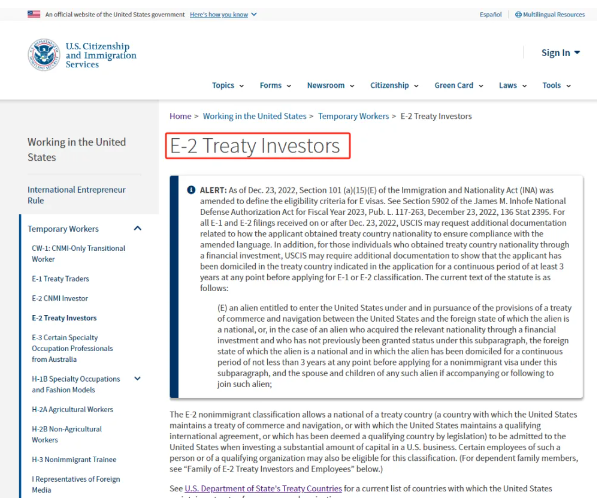
Task: Click the USCIS seal logo
Action: coord(44,55)
